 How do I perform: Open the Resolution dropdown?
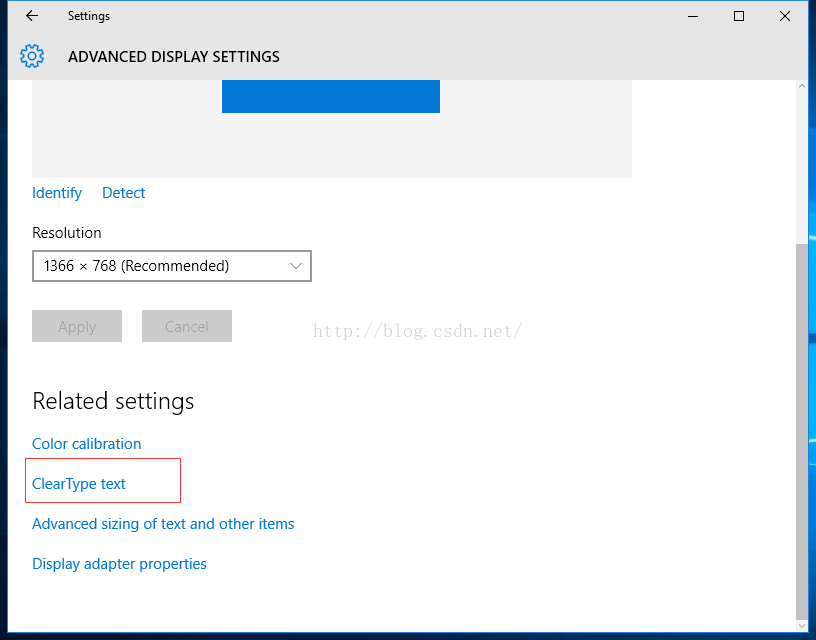[172, 266]
